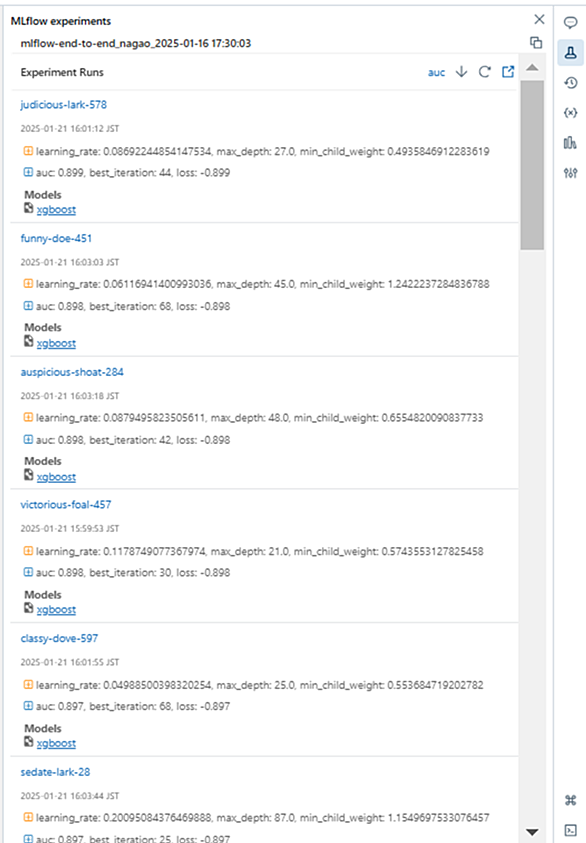Copy the experiment name with copy icon
The width and height of the screenshot is (586, 843).
pyautogui.click(x=536, y=42)
